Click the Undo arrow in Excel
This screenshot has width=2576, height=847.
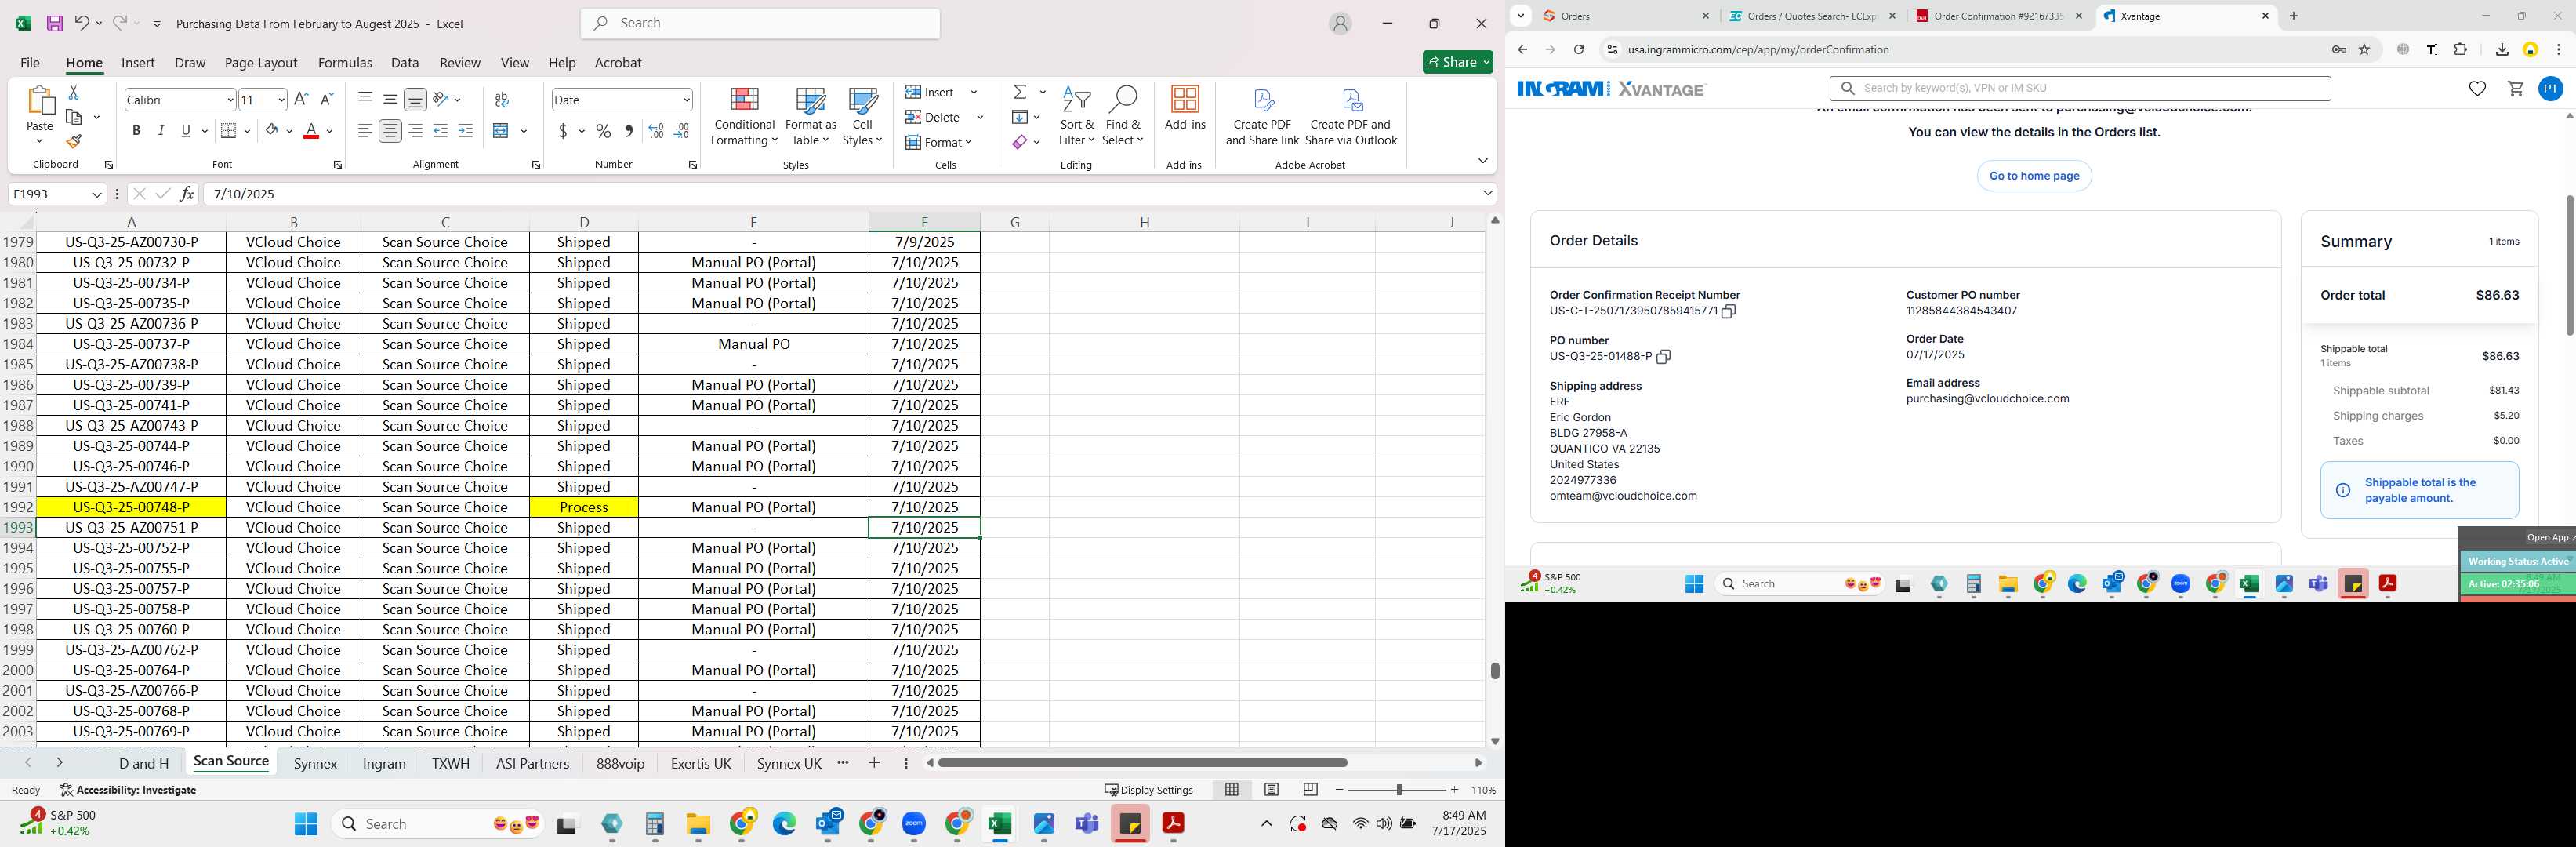pyautogui.click(x=82, y=23)
